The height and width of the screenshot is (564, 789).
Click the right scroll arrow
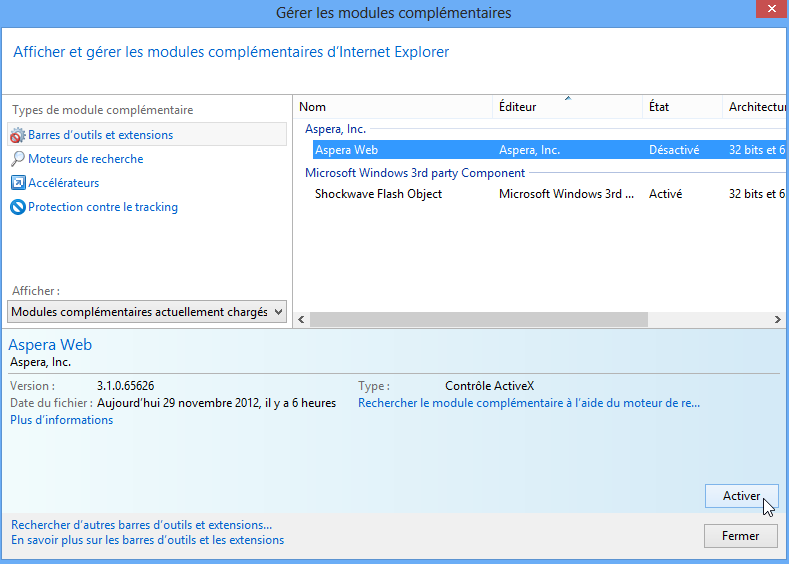coord(777,319)
